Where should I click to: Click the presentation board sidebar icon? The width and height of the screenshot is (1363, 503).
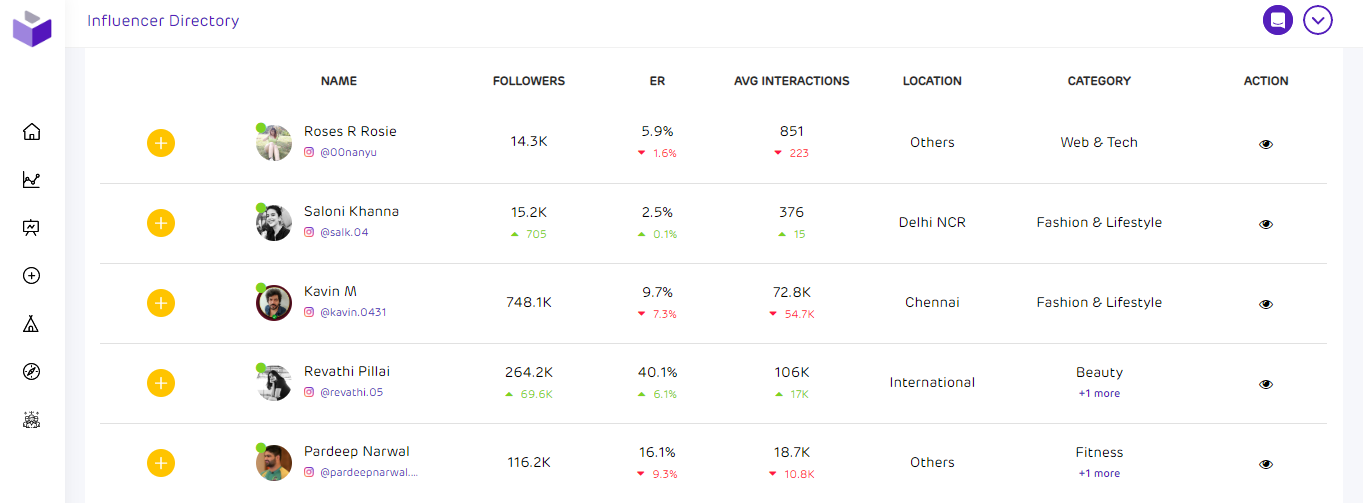(x=32, y=228)
